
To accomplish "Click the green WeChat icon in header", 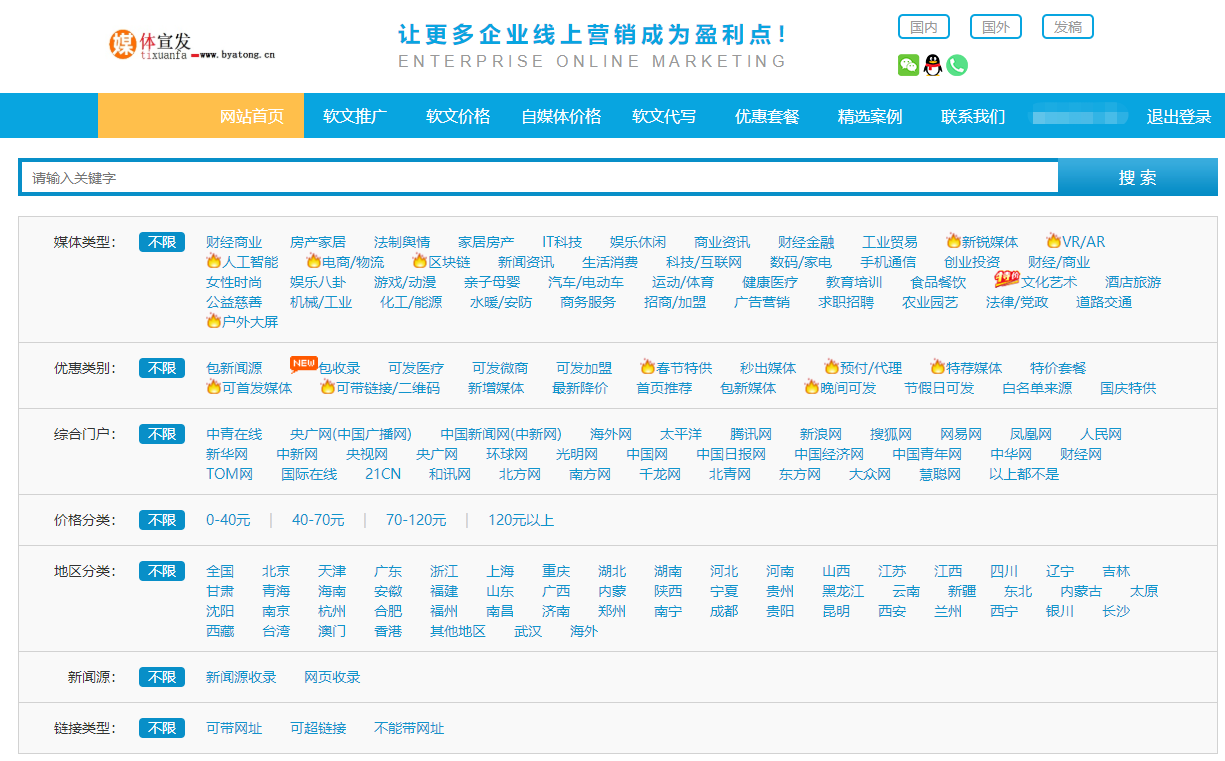I will [x=908, y=65].
